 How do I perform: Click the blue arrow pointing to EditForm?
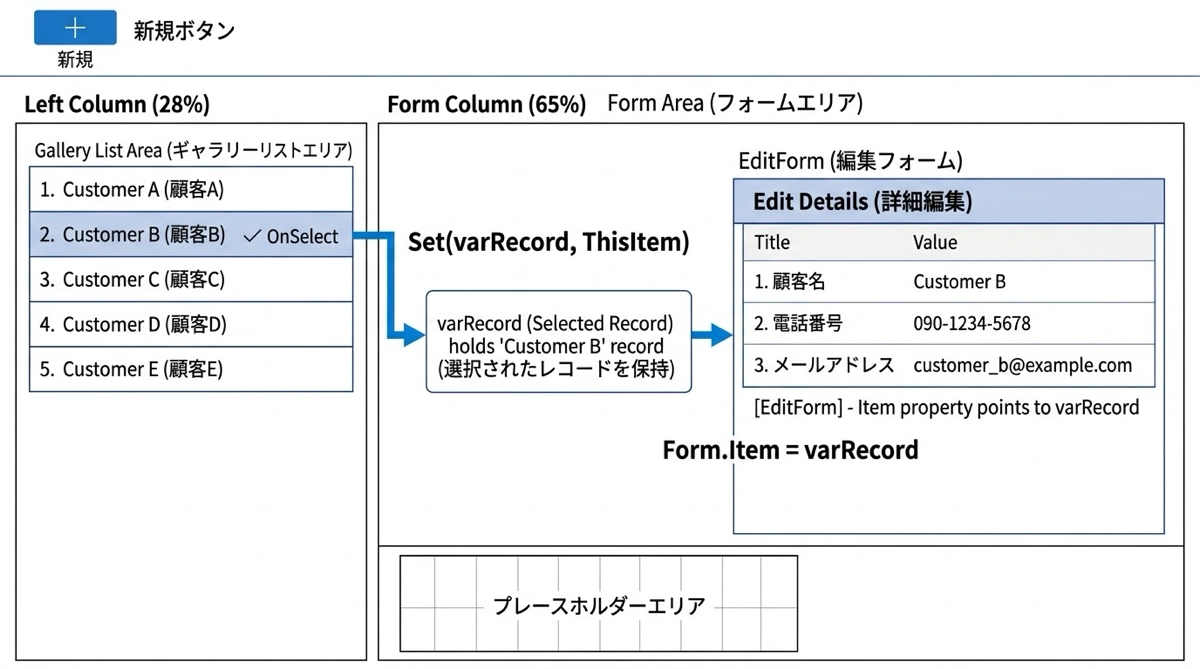point(713,336)
